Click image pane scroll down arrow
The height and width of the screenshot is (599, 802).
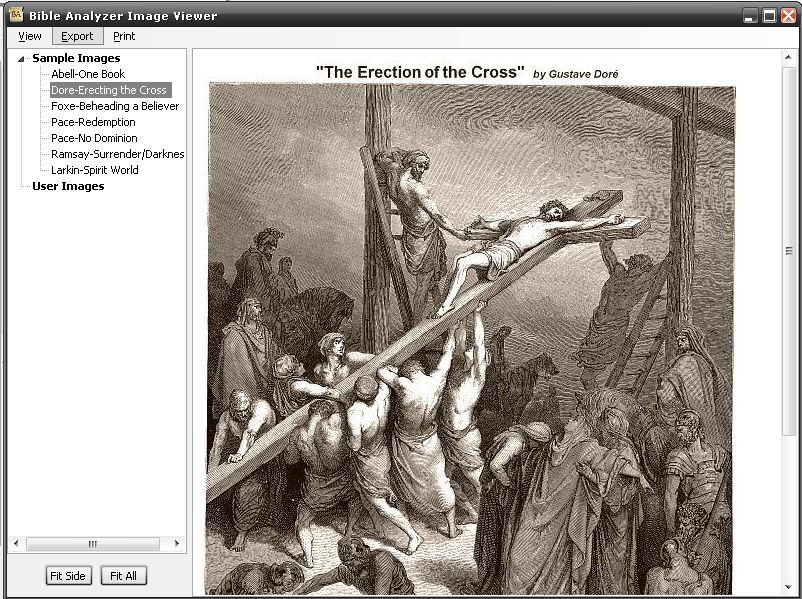pyautogui.click(x=788, y=587)
